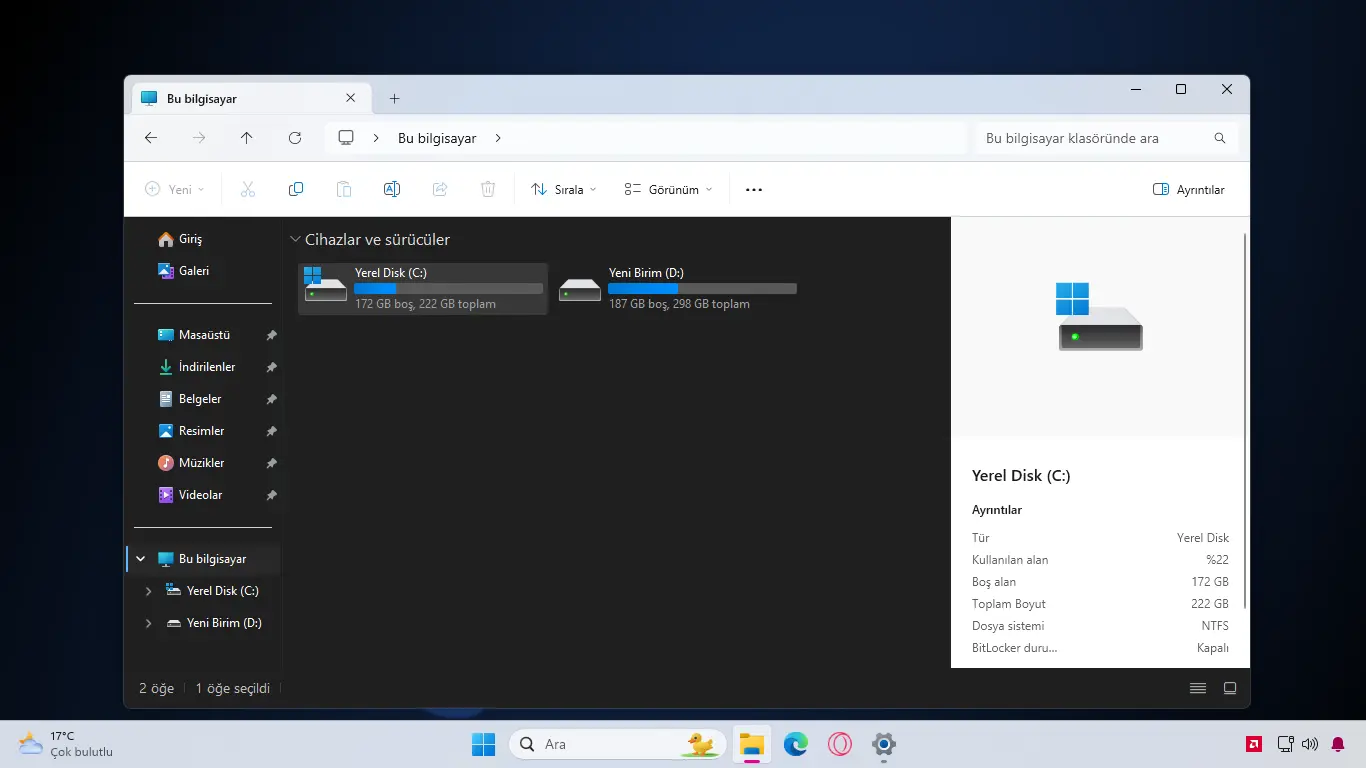Unpin Müzikler using its pin icon
The image size is (1366, 768).
[x=271, y=463]
